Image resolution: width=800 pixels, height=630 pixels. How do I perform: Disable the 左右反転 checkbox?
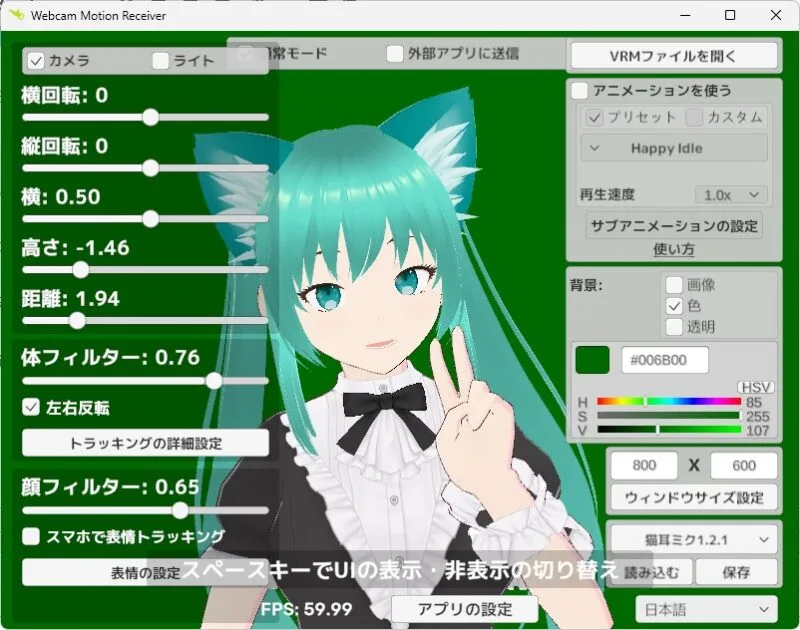click(31, 407)
